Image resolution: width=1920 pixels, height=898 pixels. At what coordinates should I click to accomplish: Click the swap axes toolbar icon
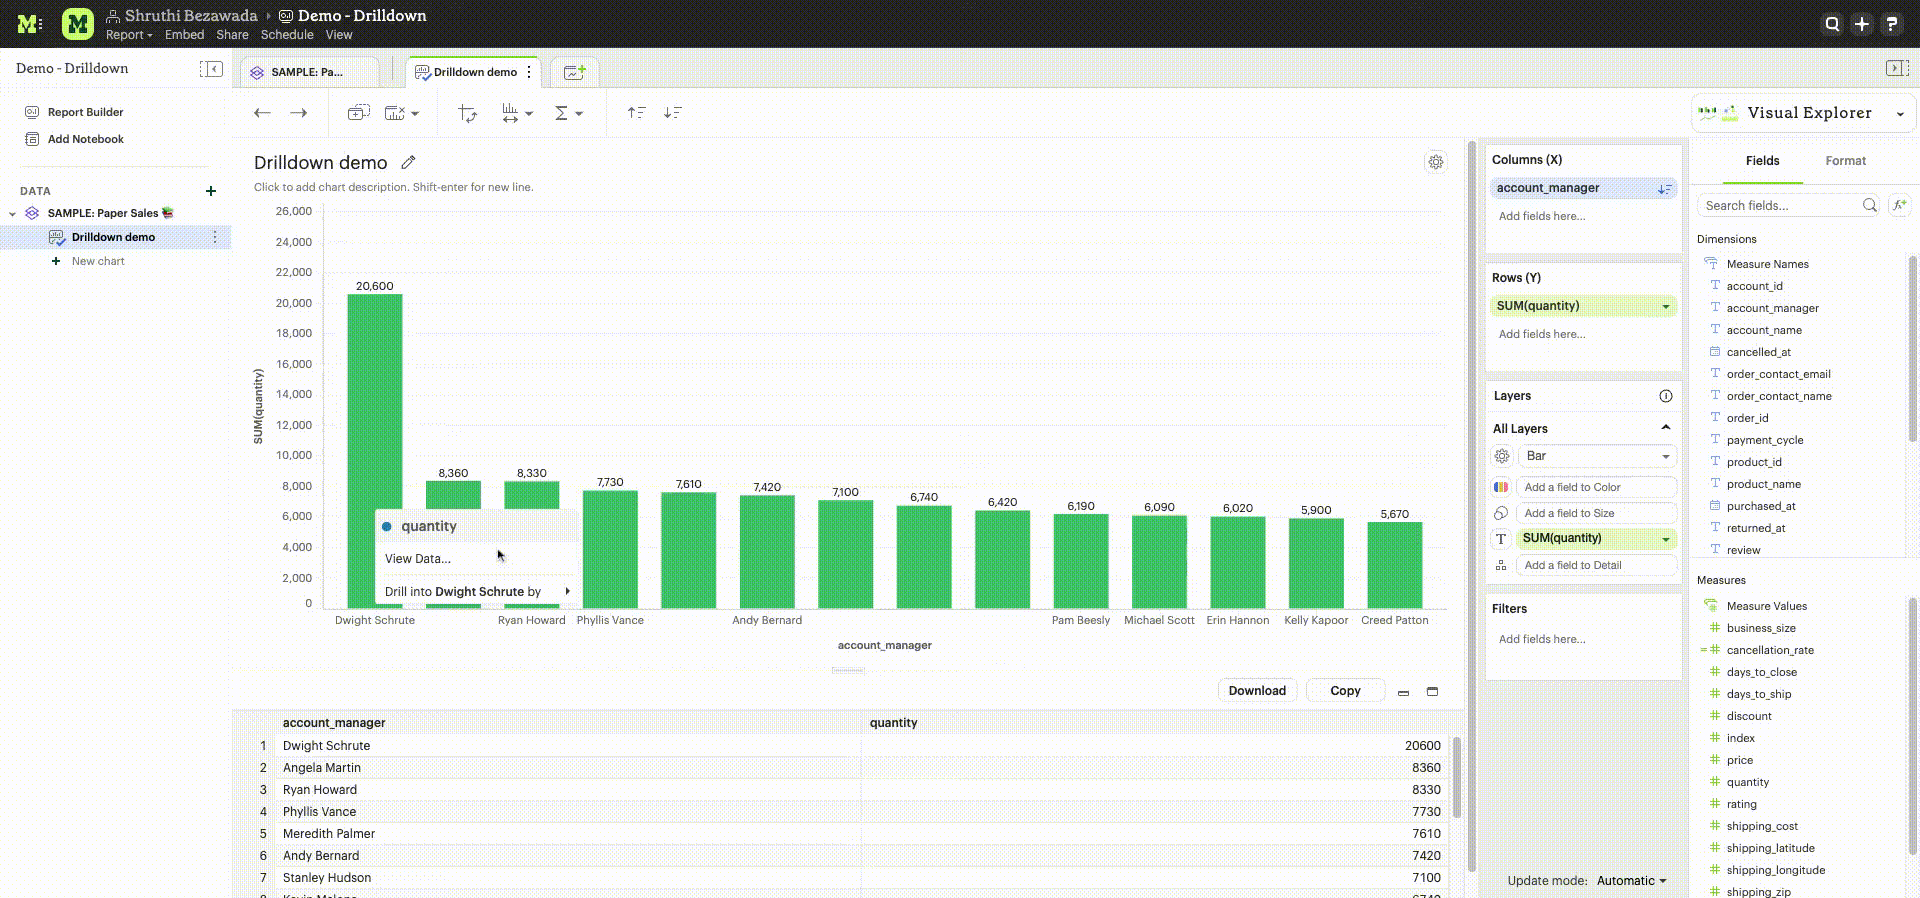pyautogui.click(x=467, y=113)
